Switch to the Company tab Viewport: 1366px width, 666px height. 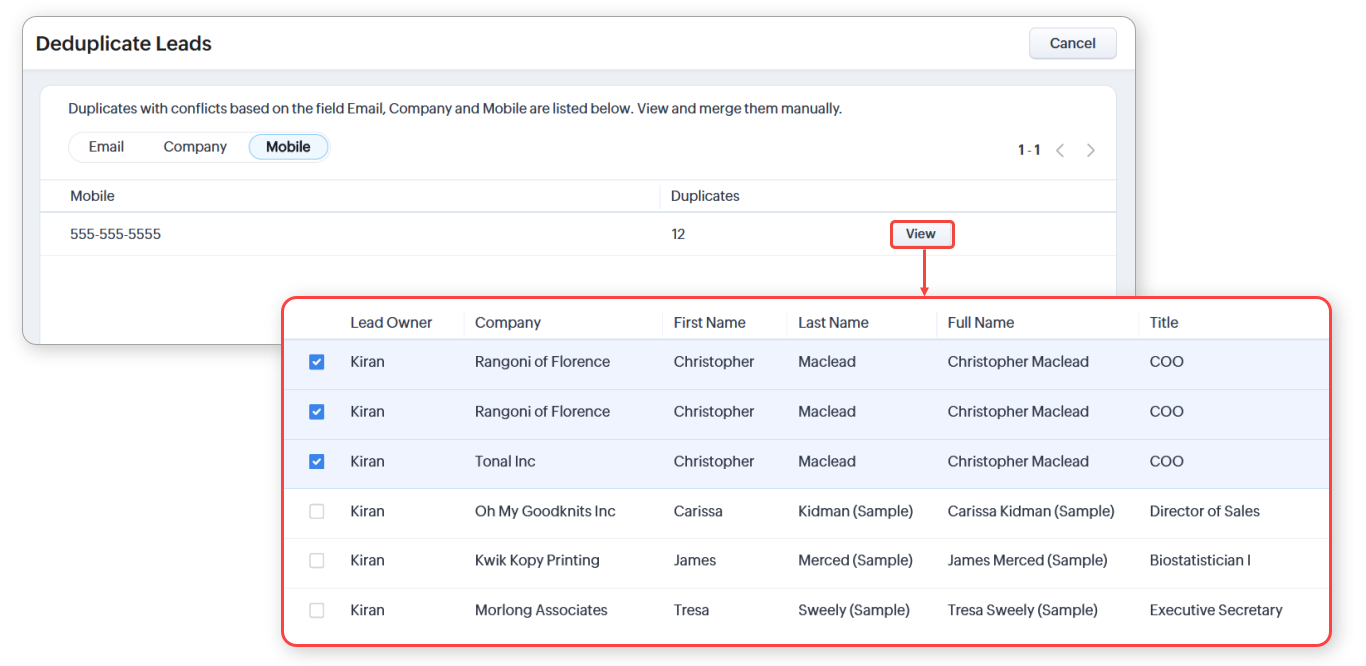195,147
